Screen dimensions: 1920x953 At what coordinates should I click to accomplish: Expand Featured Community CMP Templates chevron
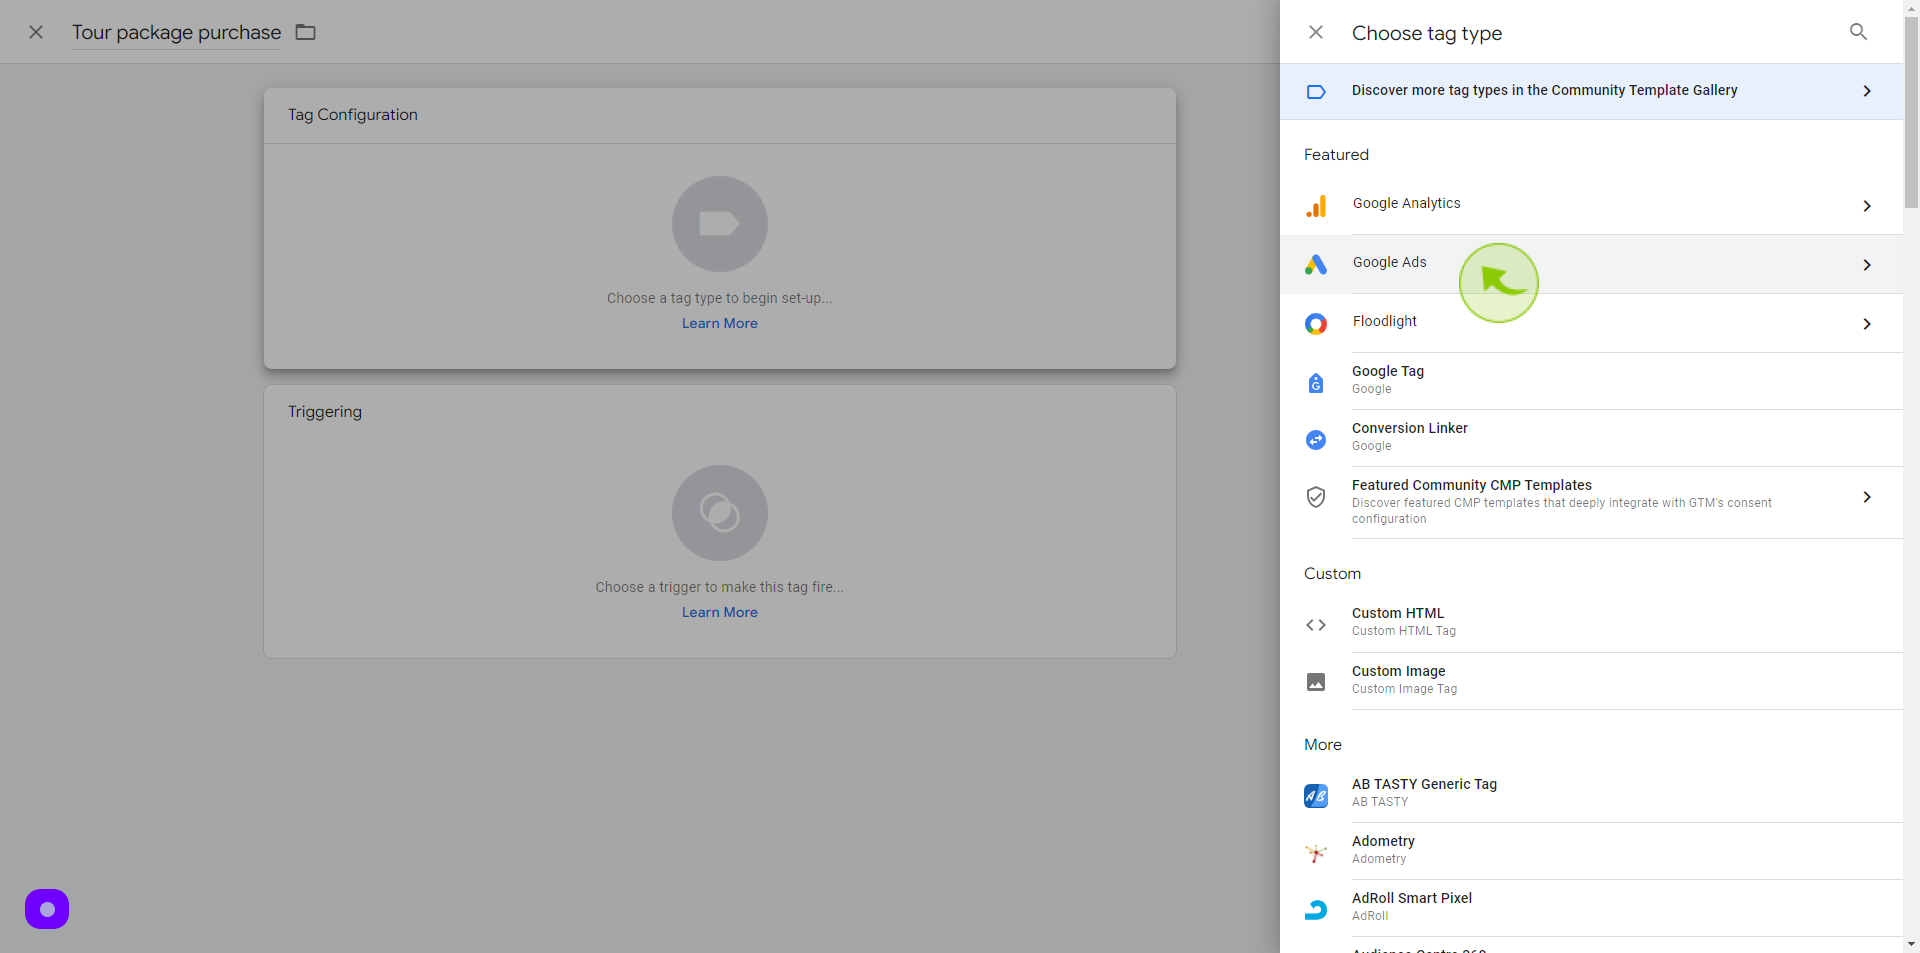click(1867, 497)
